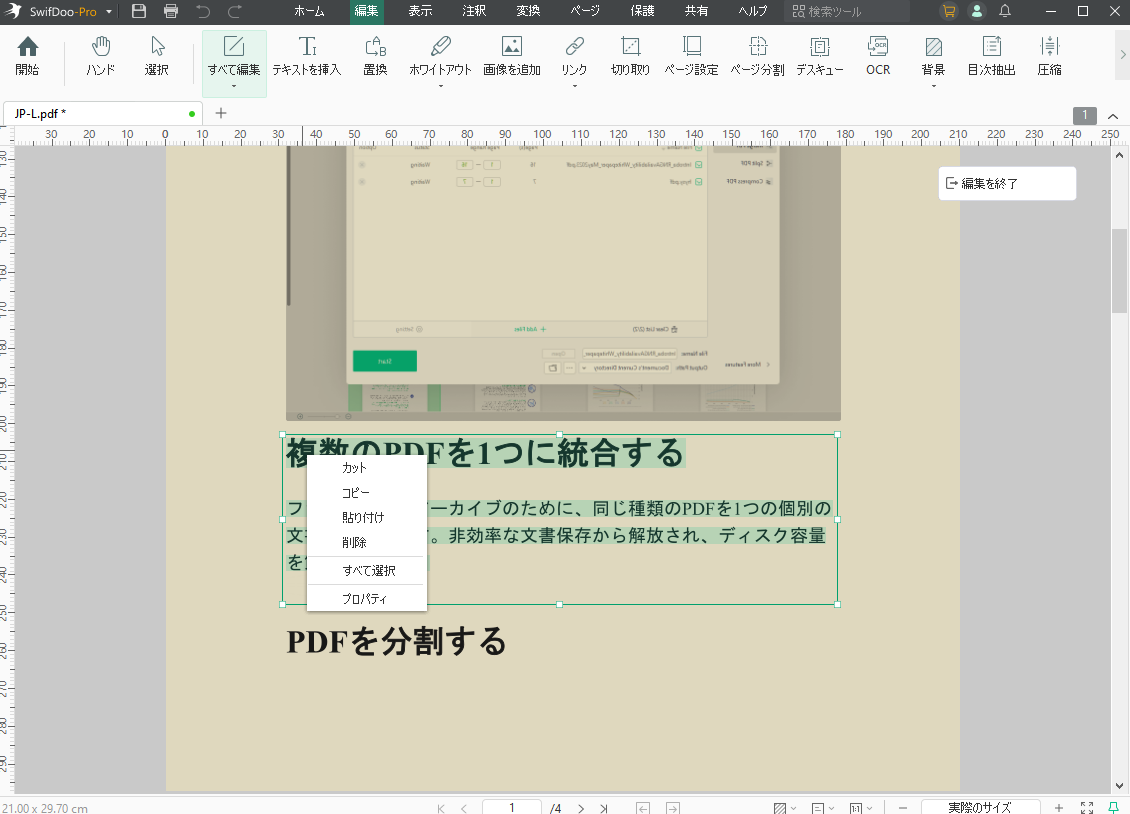
Task: Open the 実際のサイズ zoom dropdown
Action: (980, 807)
